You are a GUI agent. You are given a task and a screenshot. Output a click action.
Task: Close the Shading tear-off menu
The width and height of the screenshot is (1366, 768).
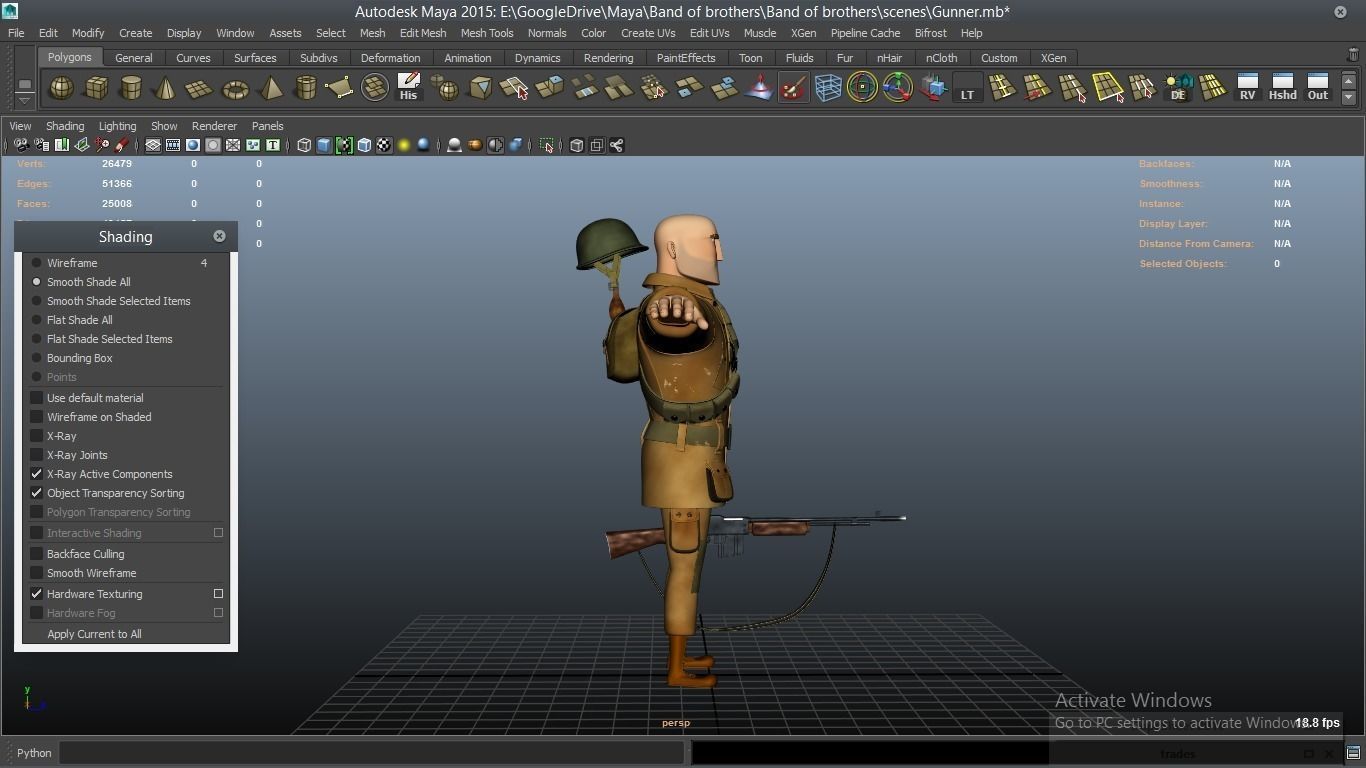coord(219,236)
